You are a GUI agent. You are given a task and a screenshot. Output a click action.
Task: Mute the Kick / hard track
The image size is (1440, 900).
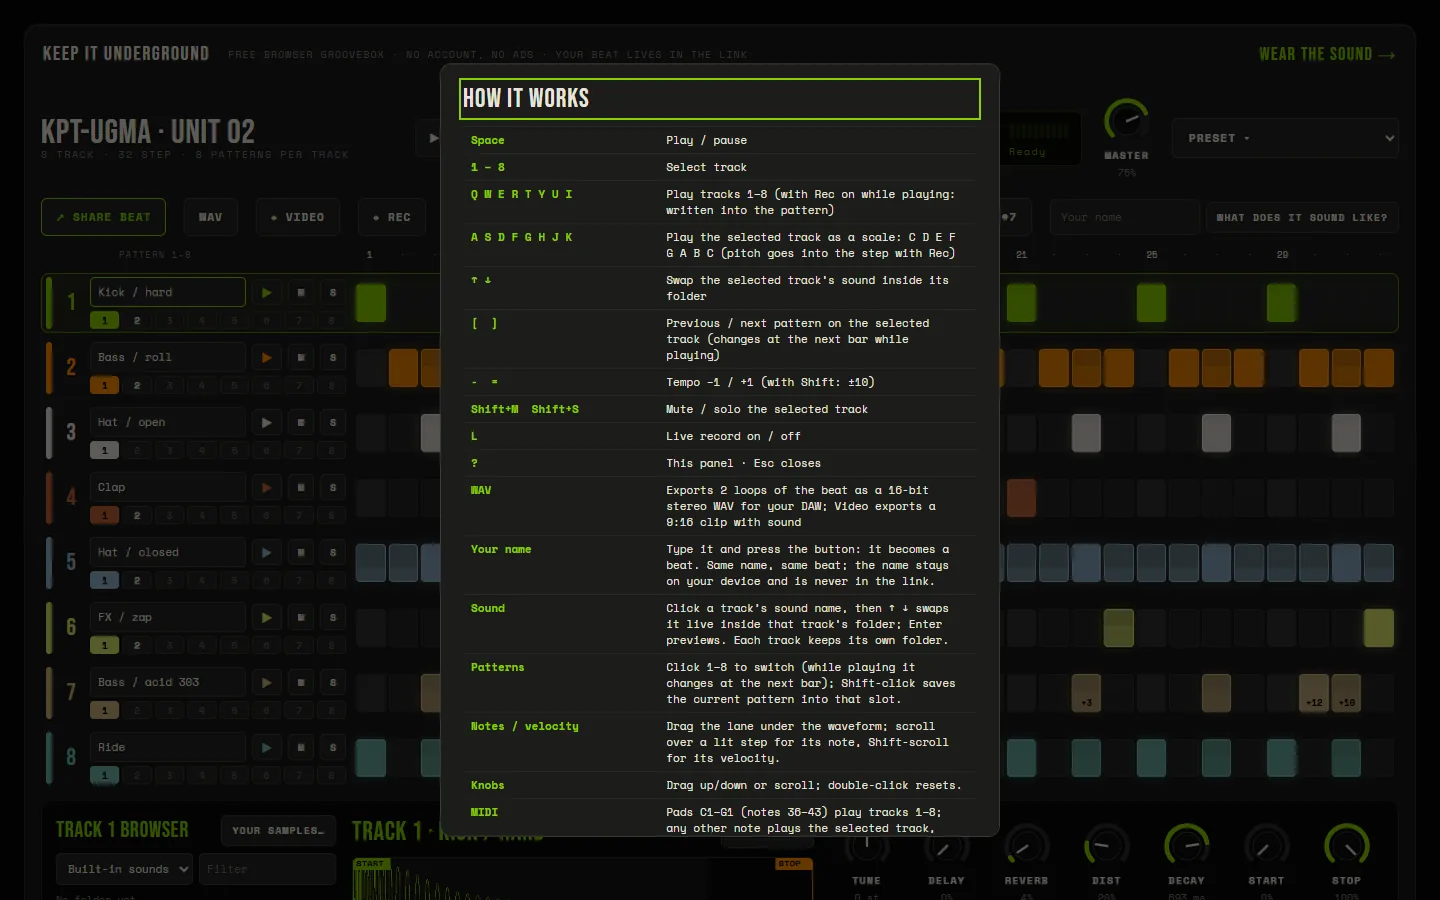301,293
